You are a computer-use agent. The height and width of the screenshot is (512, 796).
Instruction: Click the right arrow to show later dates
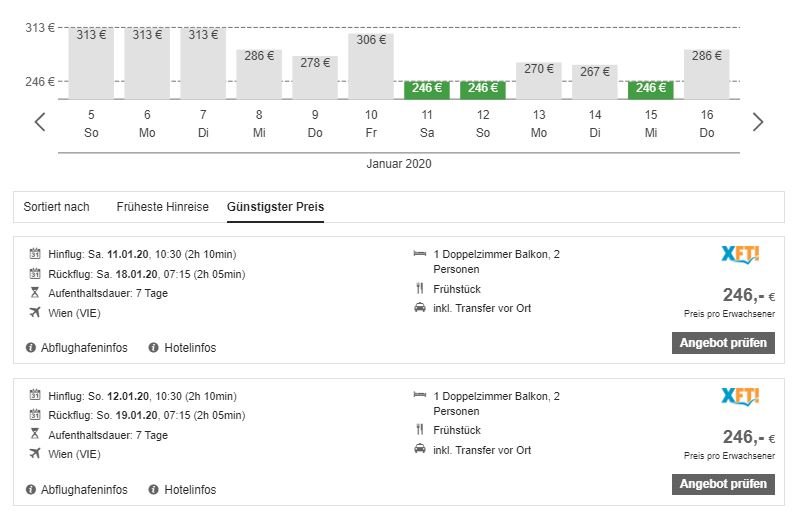[757, 122]
